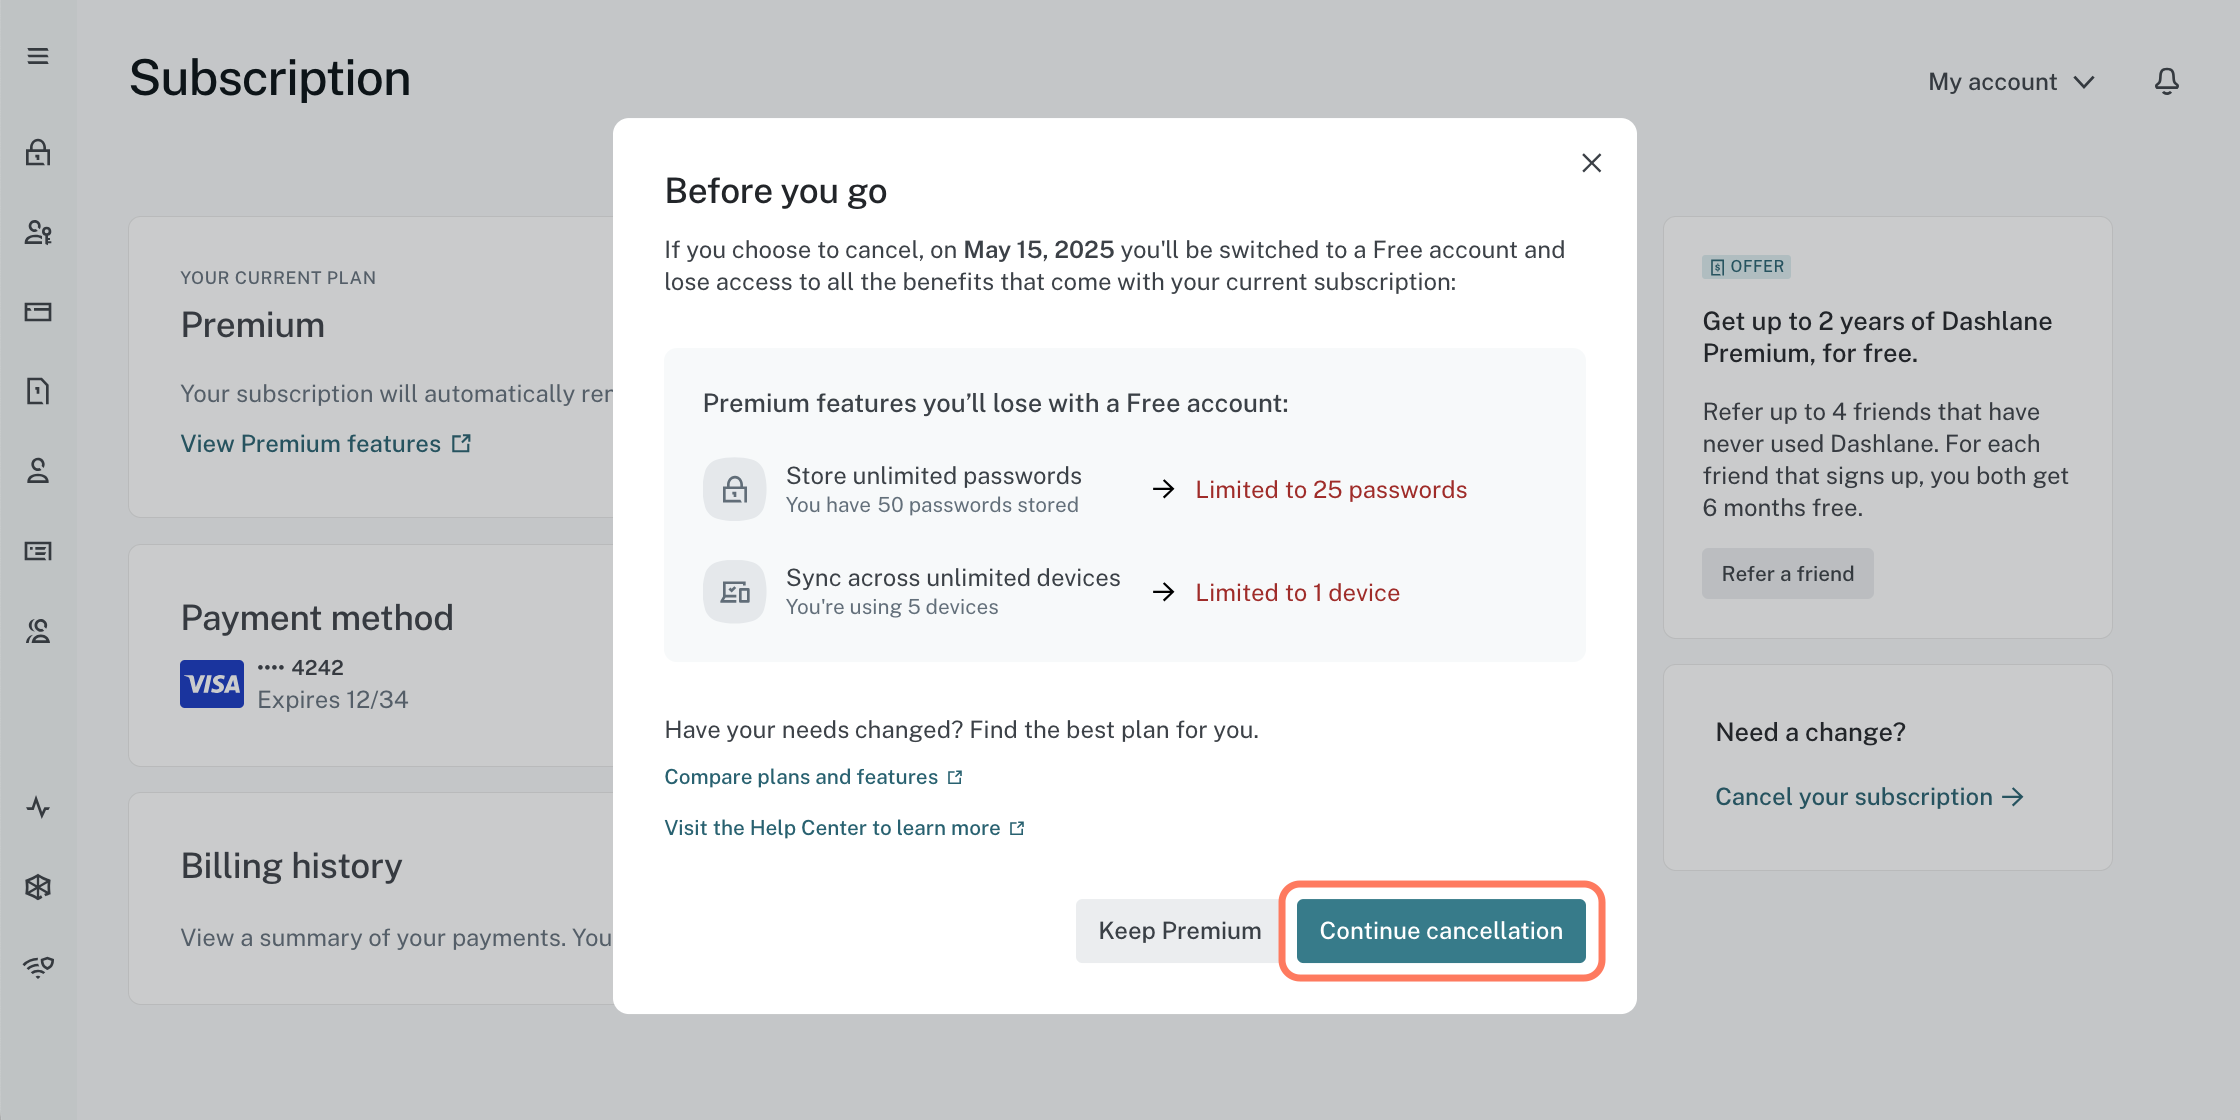Click the Refer a friend button

pyautogui.click(x=1787, y=574)
